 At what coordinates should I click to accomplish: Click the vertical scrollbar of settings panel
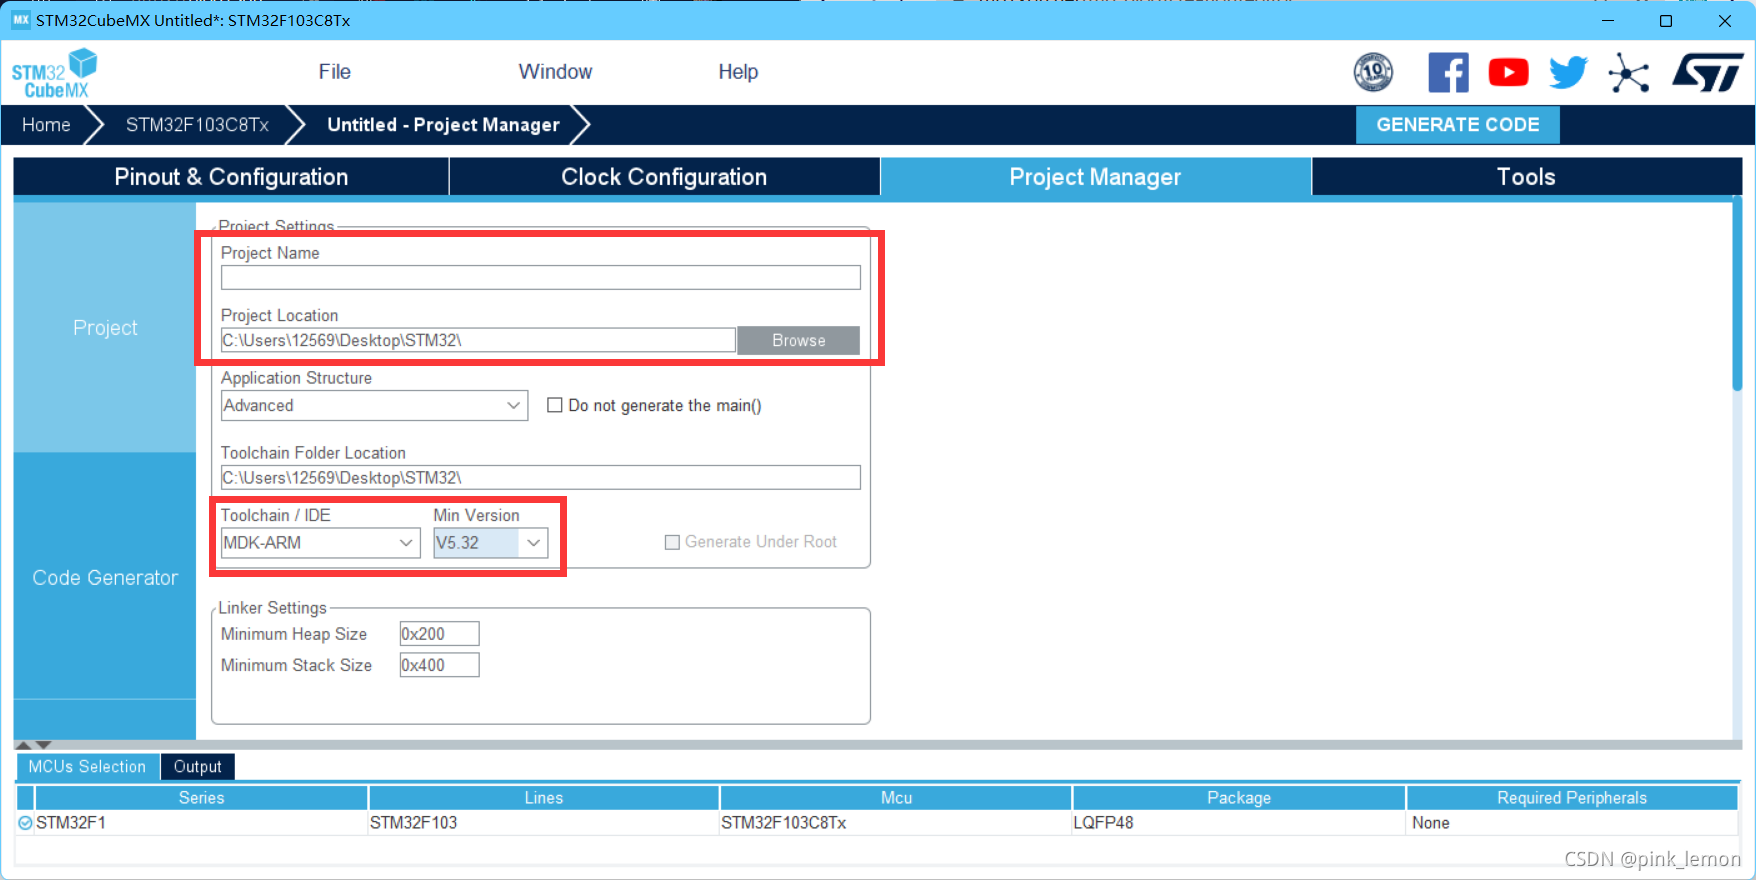point(1737,295)
